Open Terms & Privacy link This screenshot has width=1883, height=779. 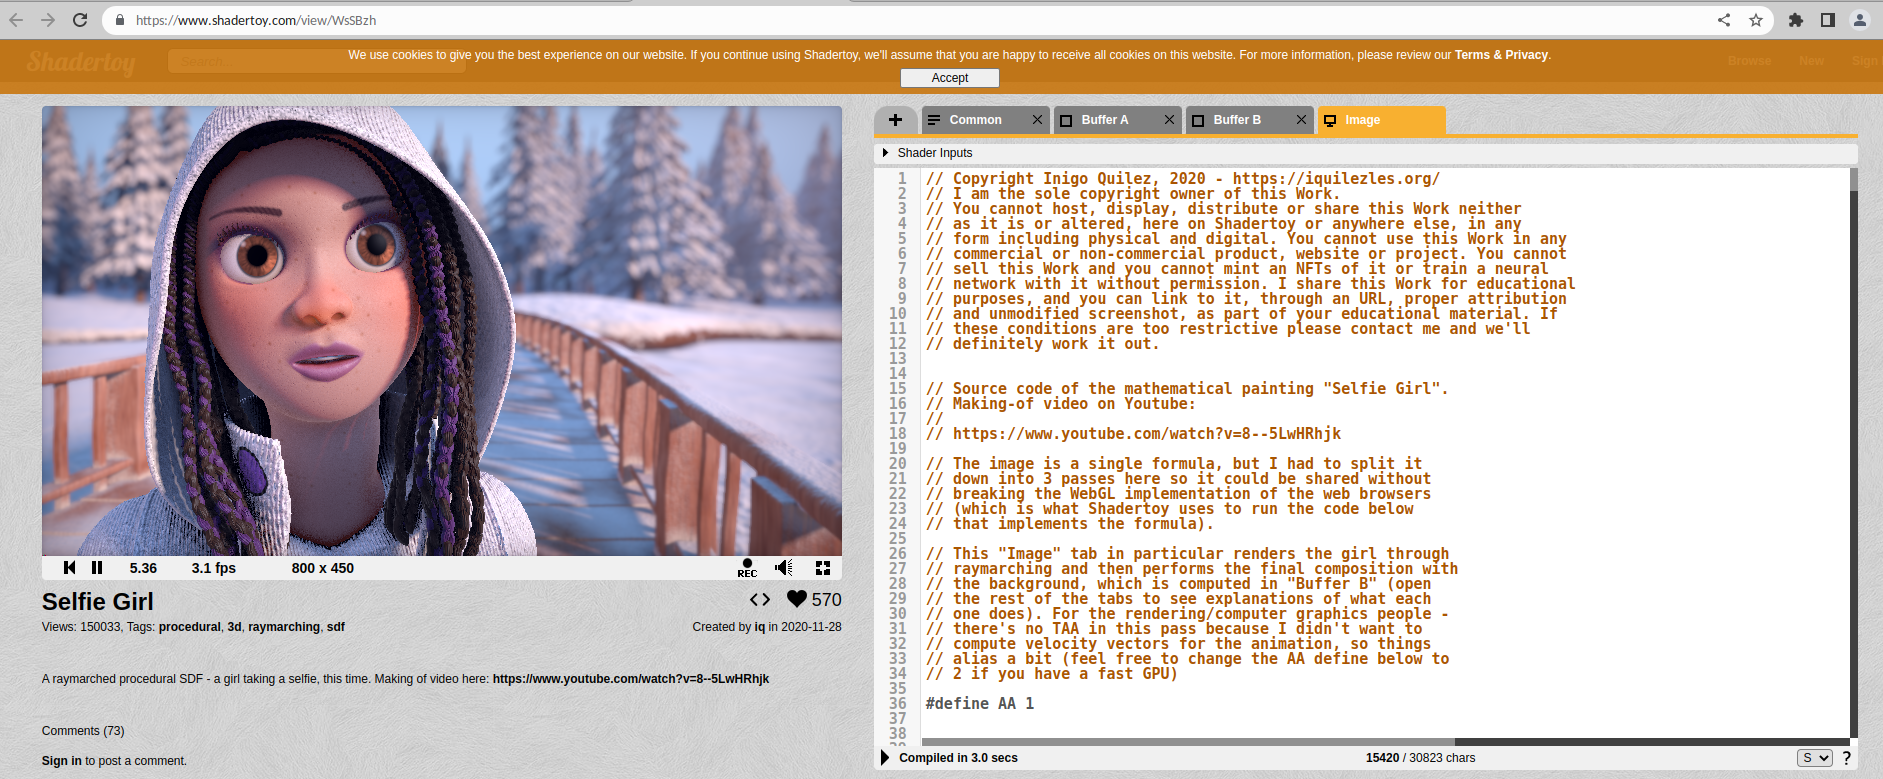pyautogui.click(x=1501, y=55)
